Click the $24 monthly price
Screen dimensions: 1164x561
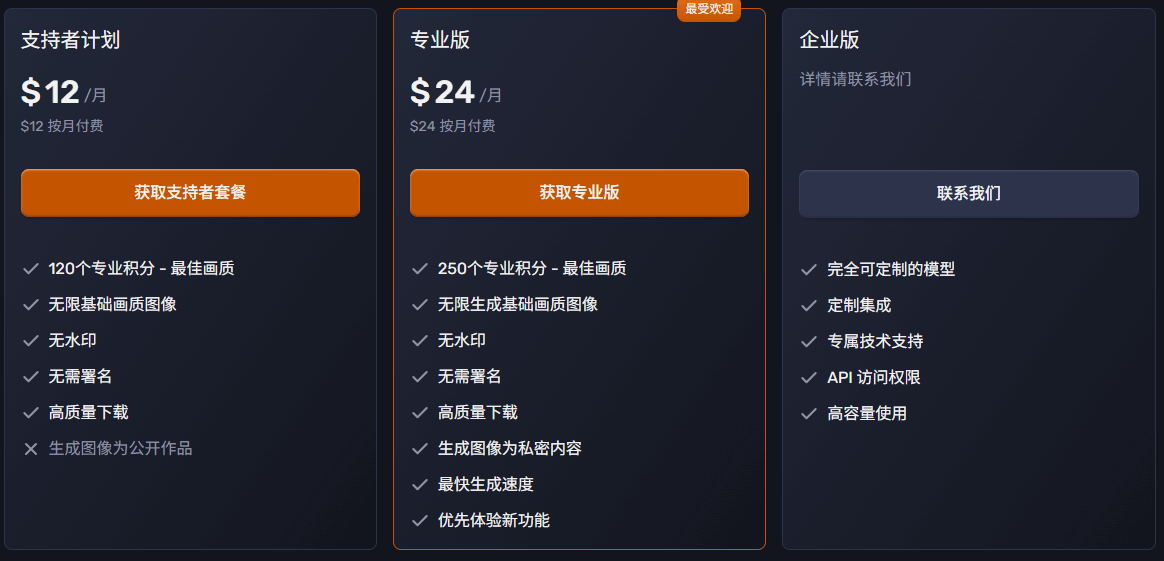pos(443,93)
